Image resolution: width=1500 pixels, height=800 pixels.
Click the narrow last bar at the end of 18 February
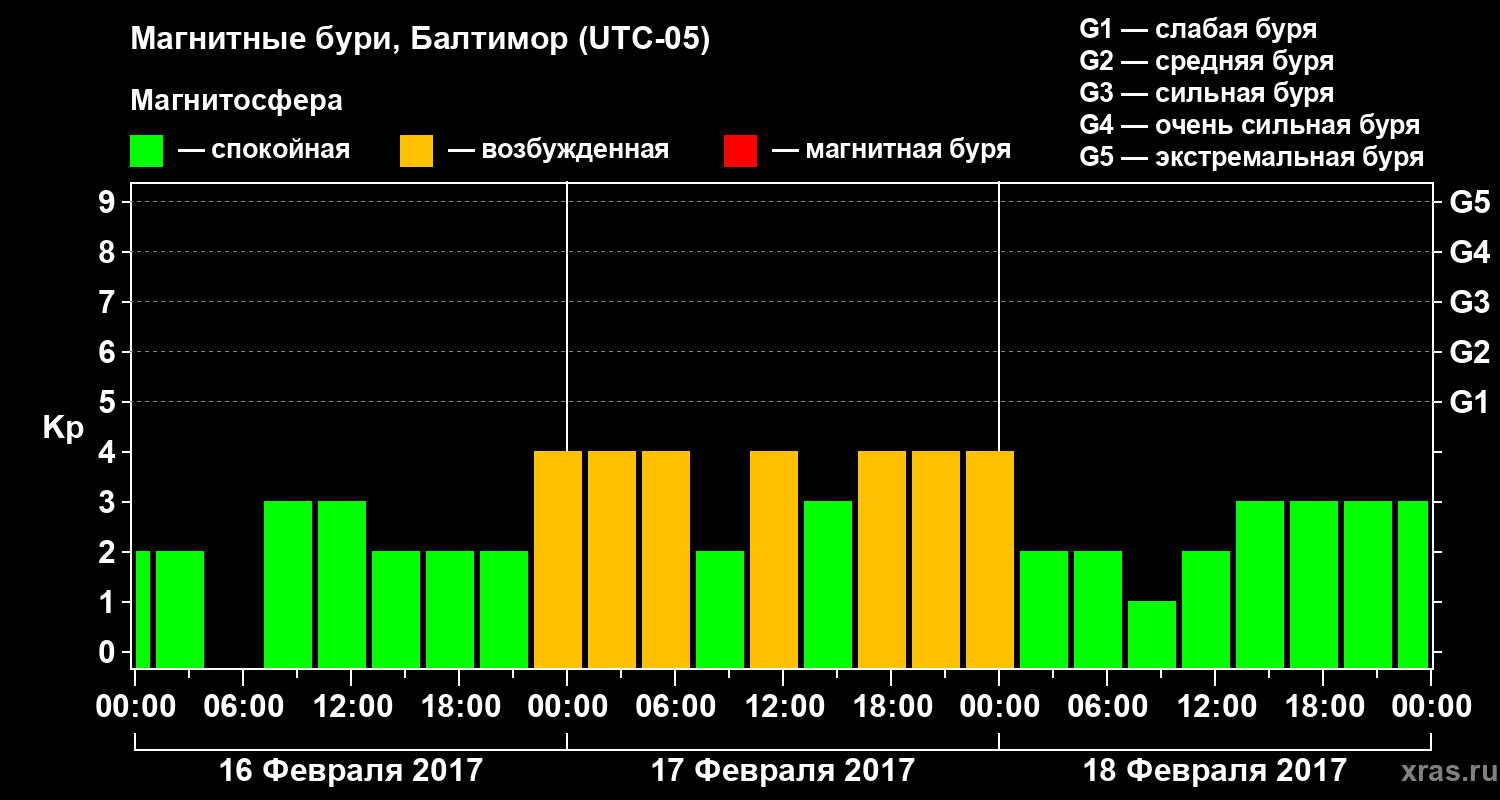[x=1413, y=584]
